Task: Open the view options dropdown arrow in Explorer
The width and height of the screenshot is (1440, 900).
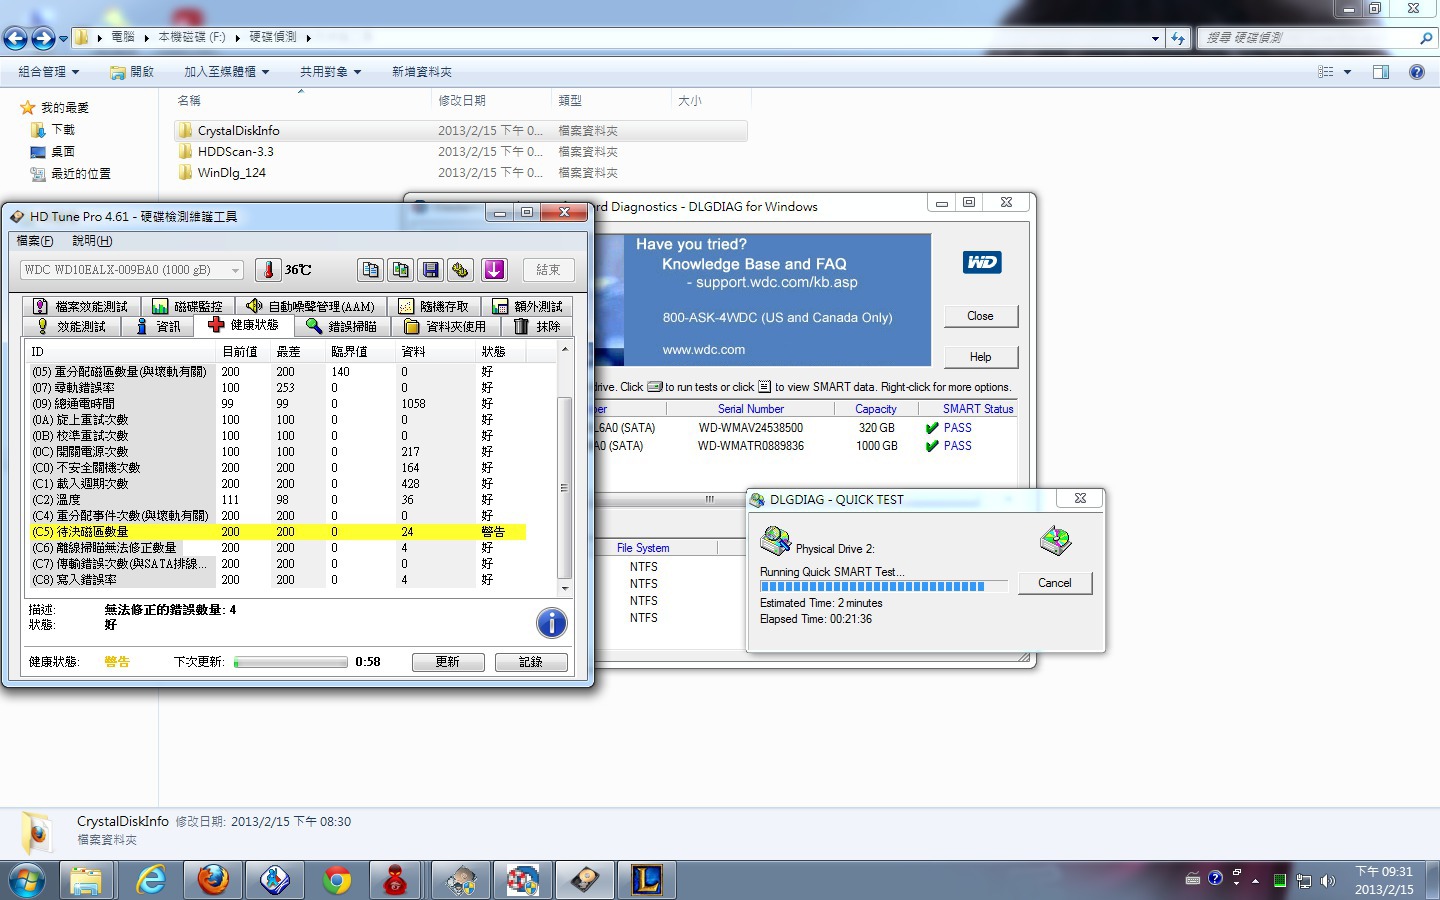Action: click(1347, 72)
